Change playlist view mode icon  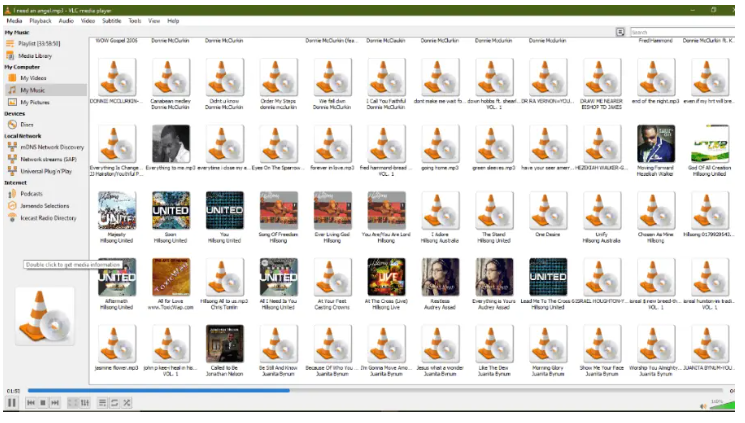pos(621,32)
